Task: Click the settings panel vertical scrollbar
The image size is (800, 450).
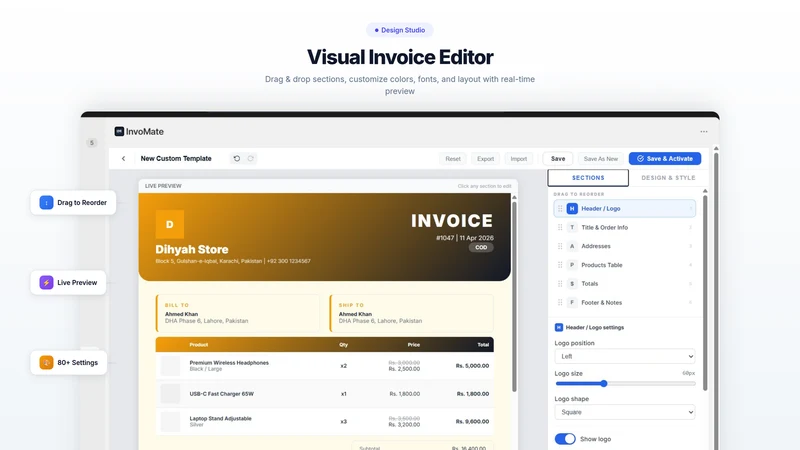Action: 705,293
